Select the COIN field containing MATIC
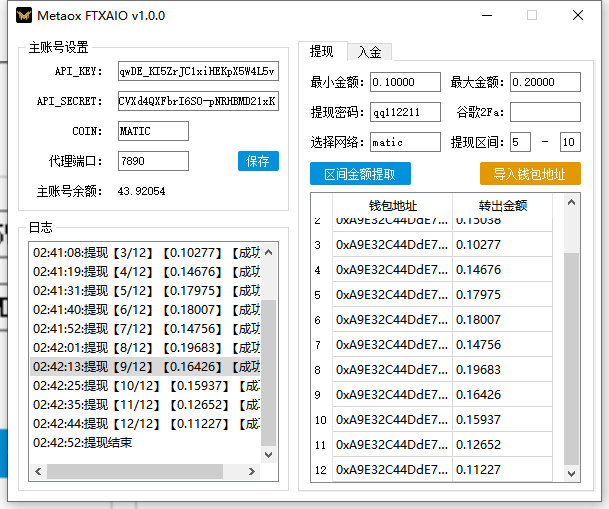The image size is (609, 509). click(x=152, y=131)
